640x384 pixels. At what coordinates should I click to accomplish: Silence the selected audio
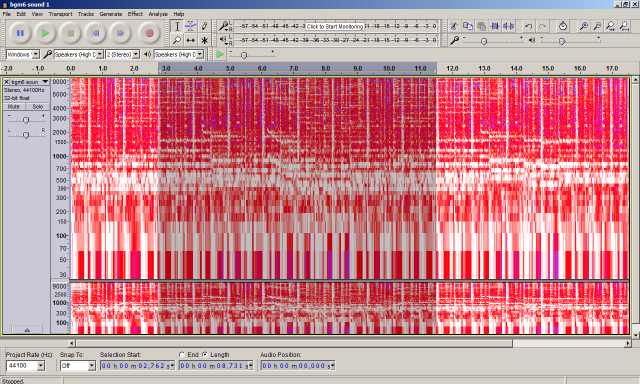point(509,27)
